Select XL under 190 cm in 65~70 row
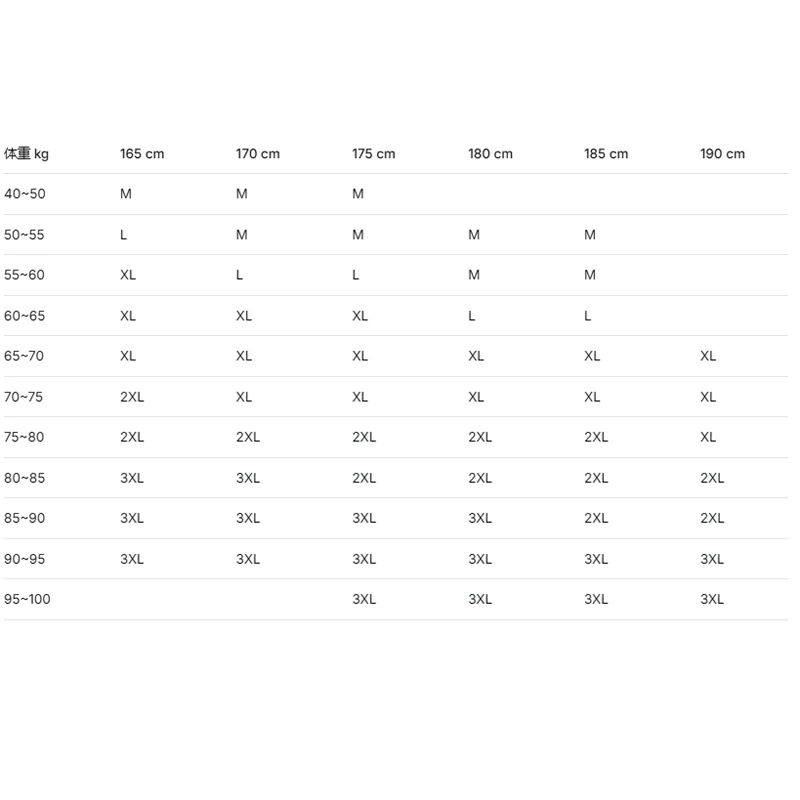The width and height of the screenshot is (800, 800). tap(708, 356)
